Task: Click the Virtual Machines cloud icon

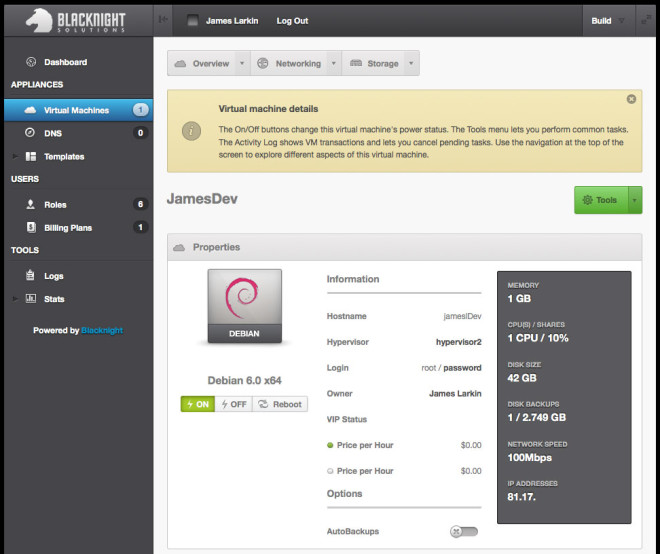Action: pyautogui.click(x=30, y=110)
